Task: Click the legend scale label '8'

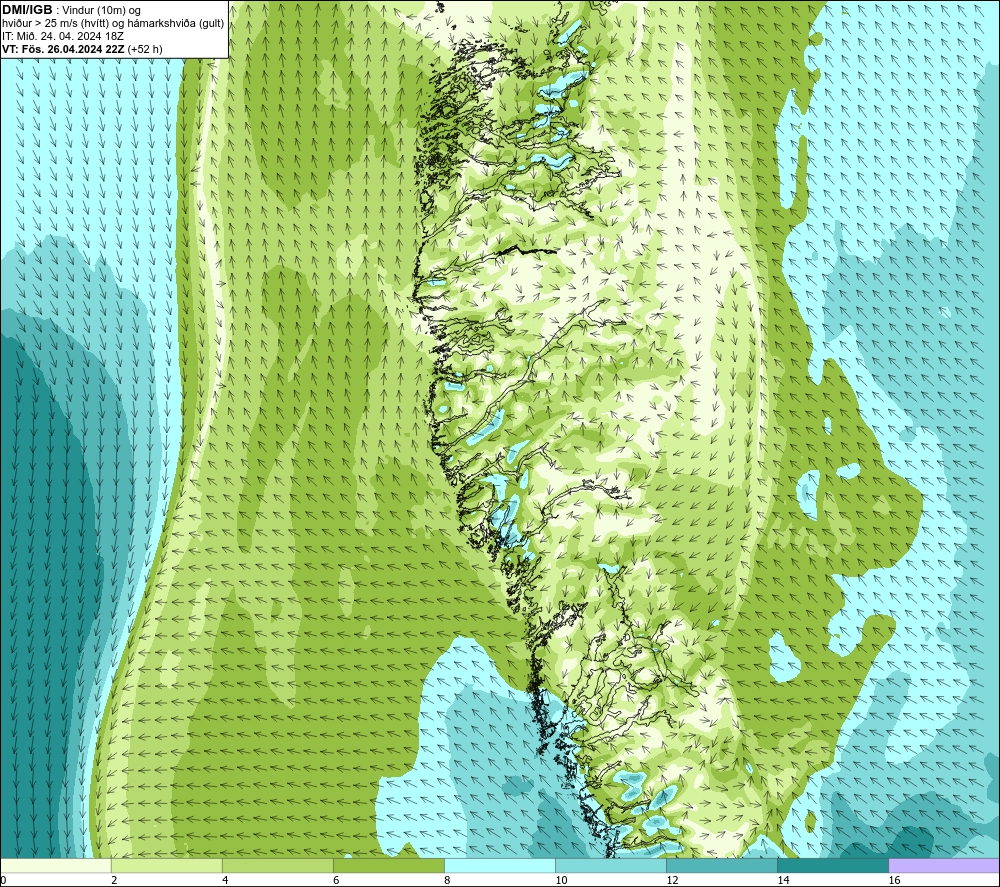Action: [447, 880]
